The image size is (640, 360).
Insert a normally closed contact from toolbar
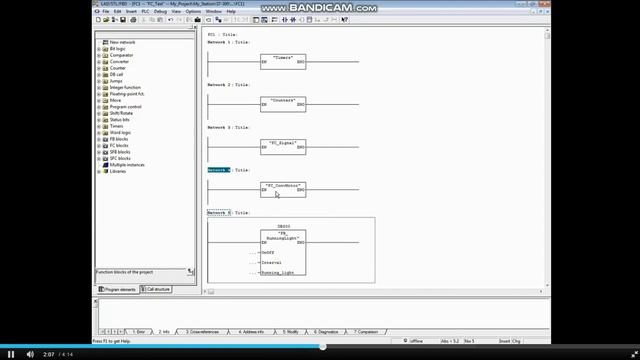click(x=293, y=20)
